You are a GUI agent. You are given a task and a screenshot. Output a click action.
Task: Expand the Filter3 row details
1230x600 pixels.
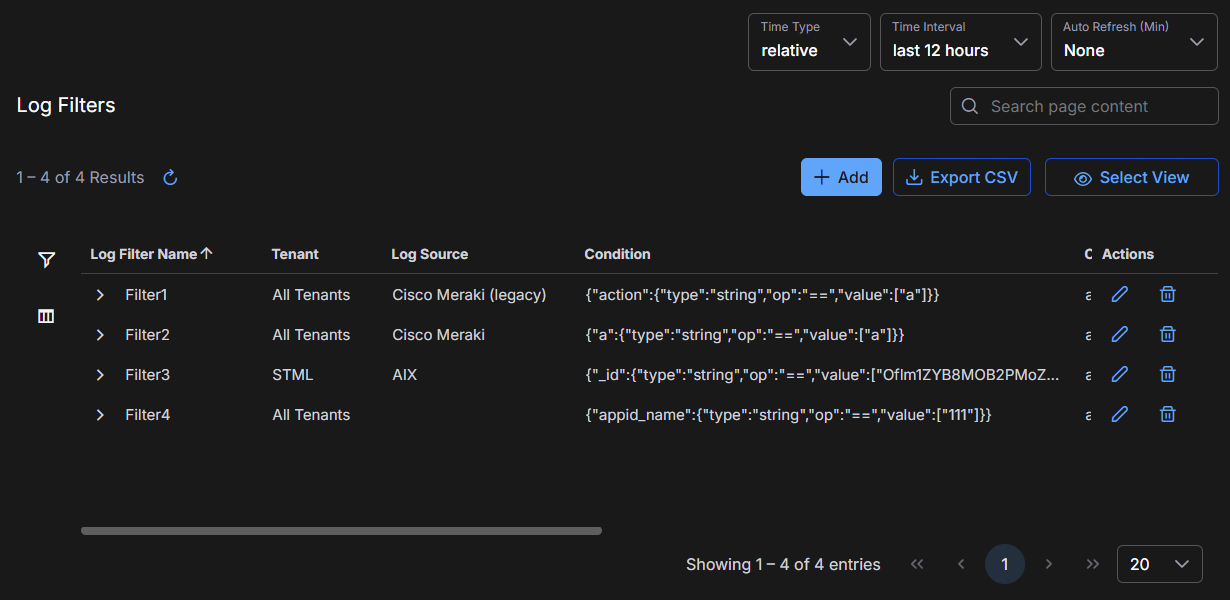pyautogui.click(x=100, y=375)
